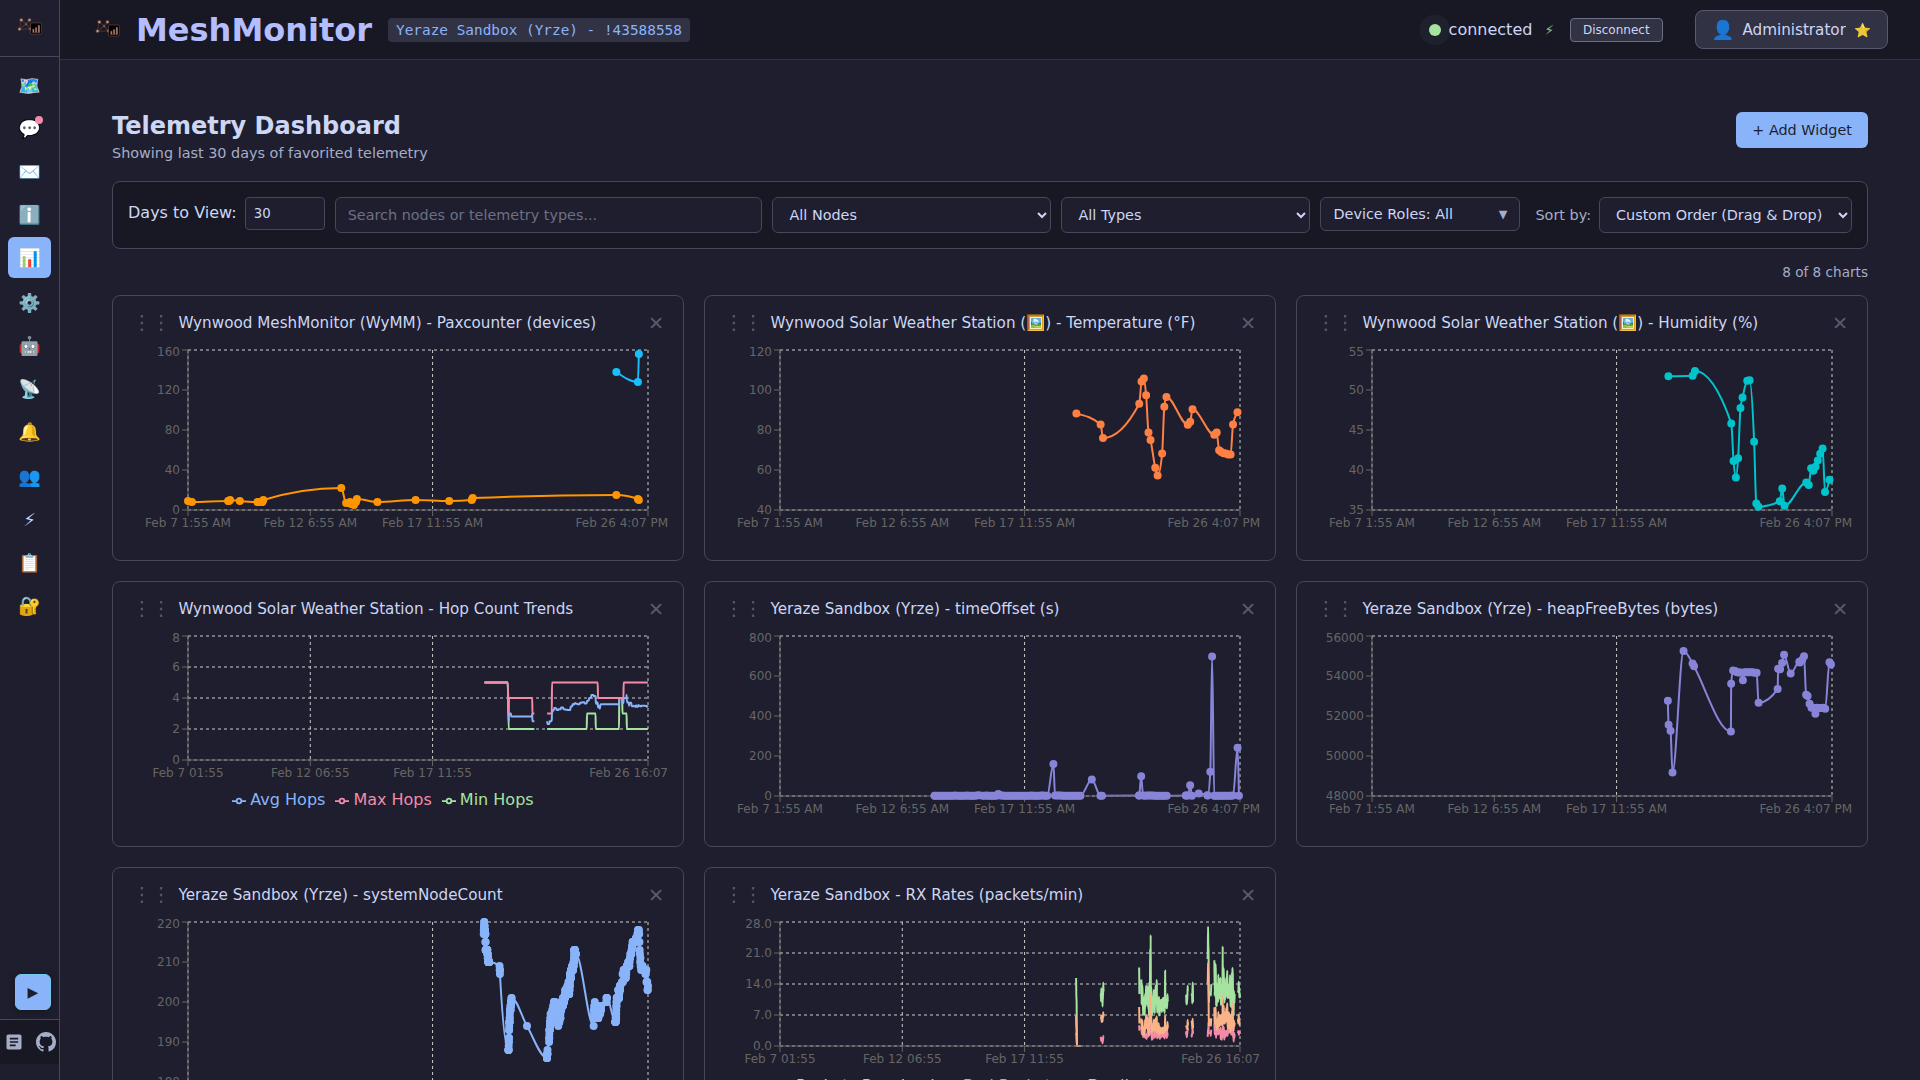Viewport: 1920px width, 1080px height.
Task: Click the play button at sidebar bottom
Action: tap(32, 993)
